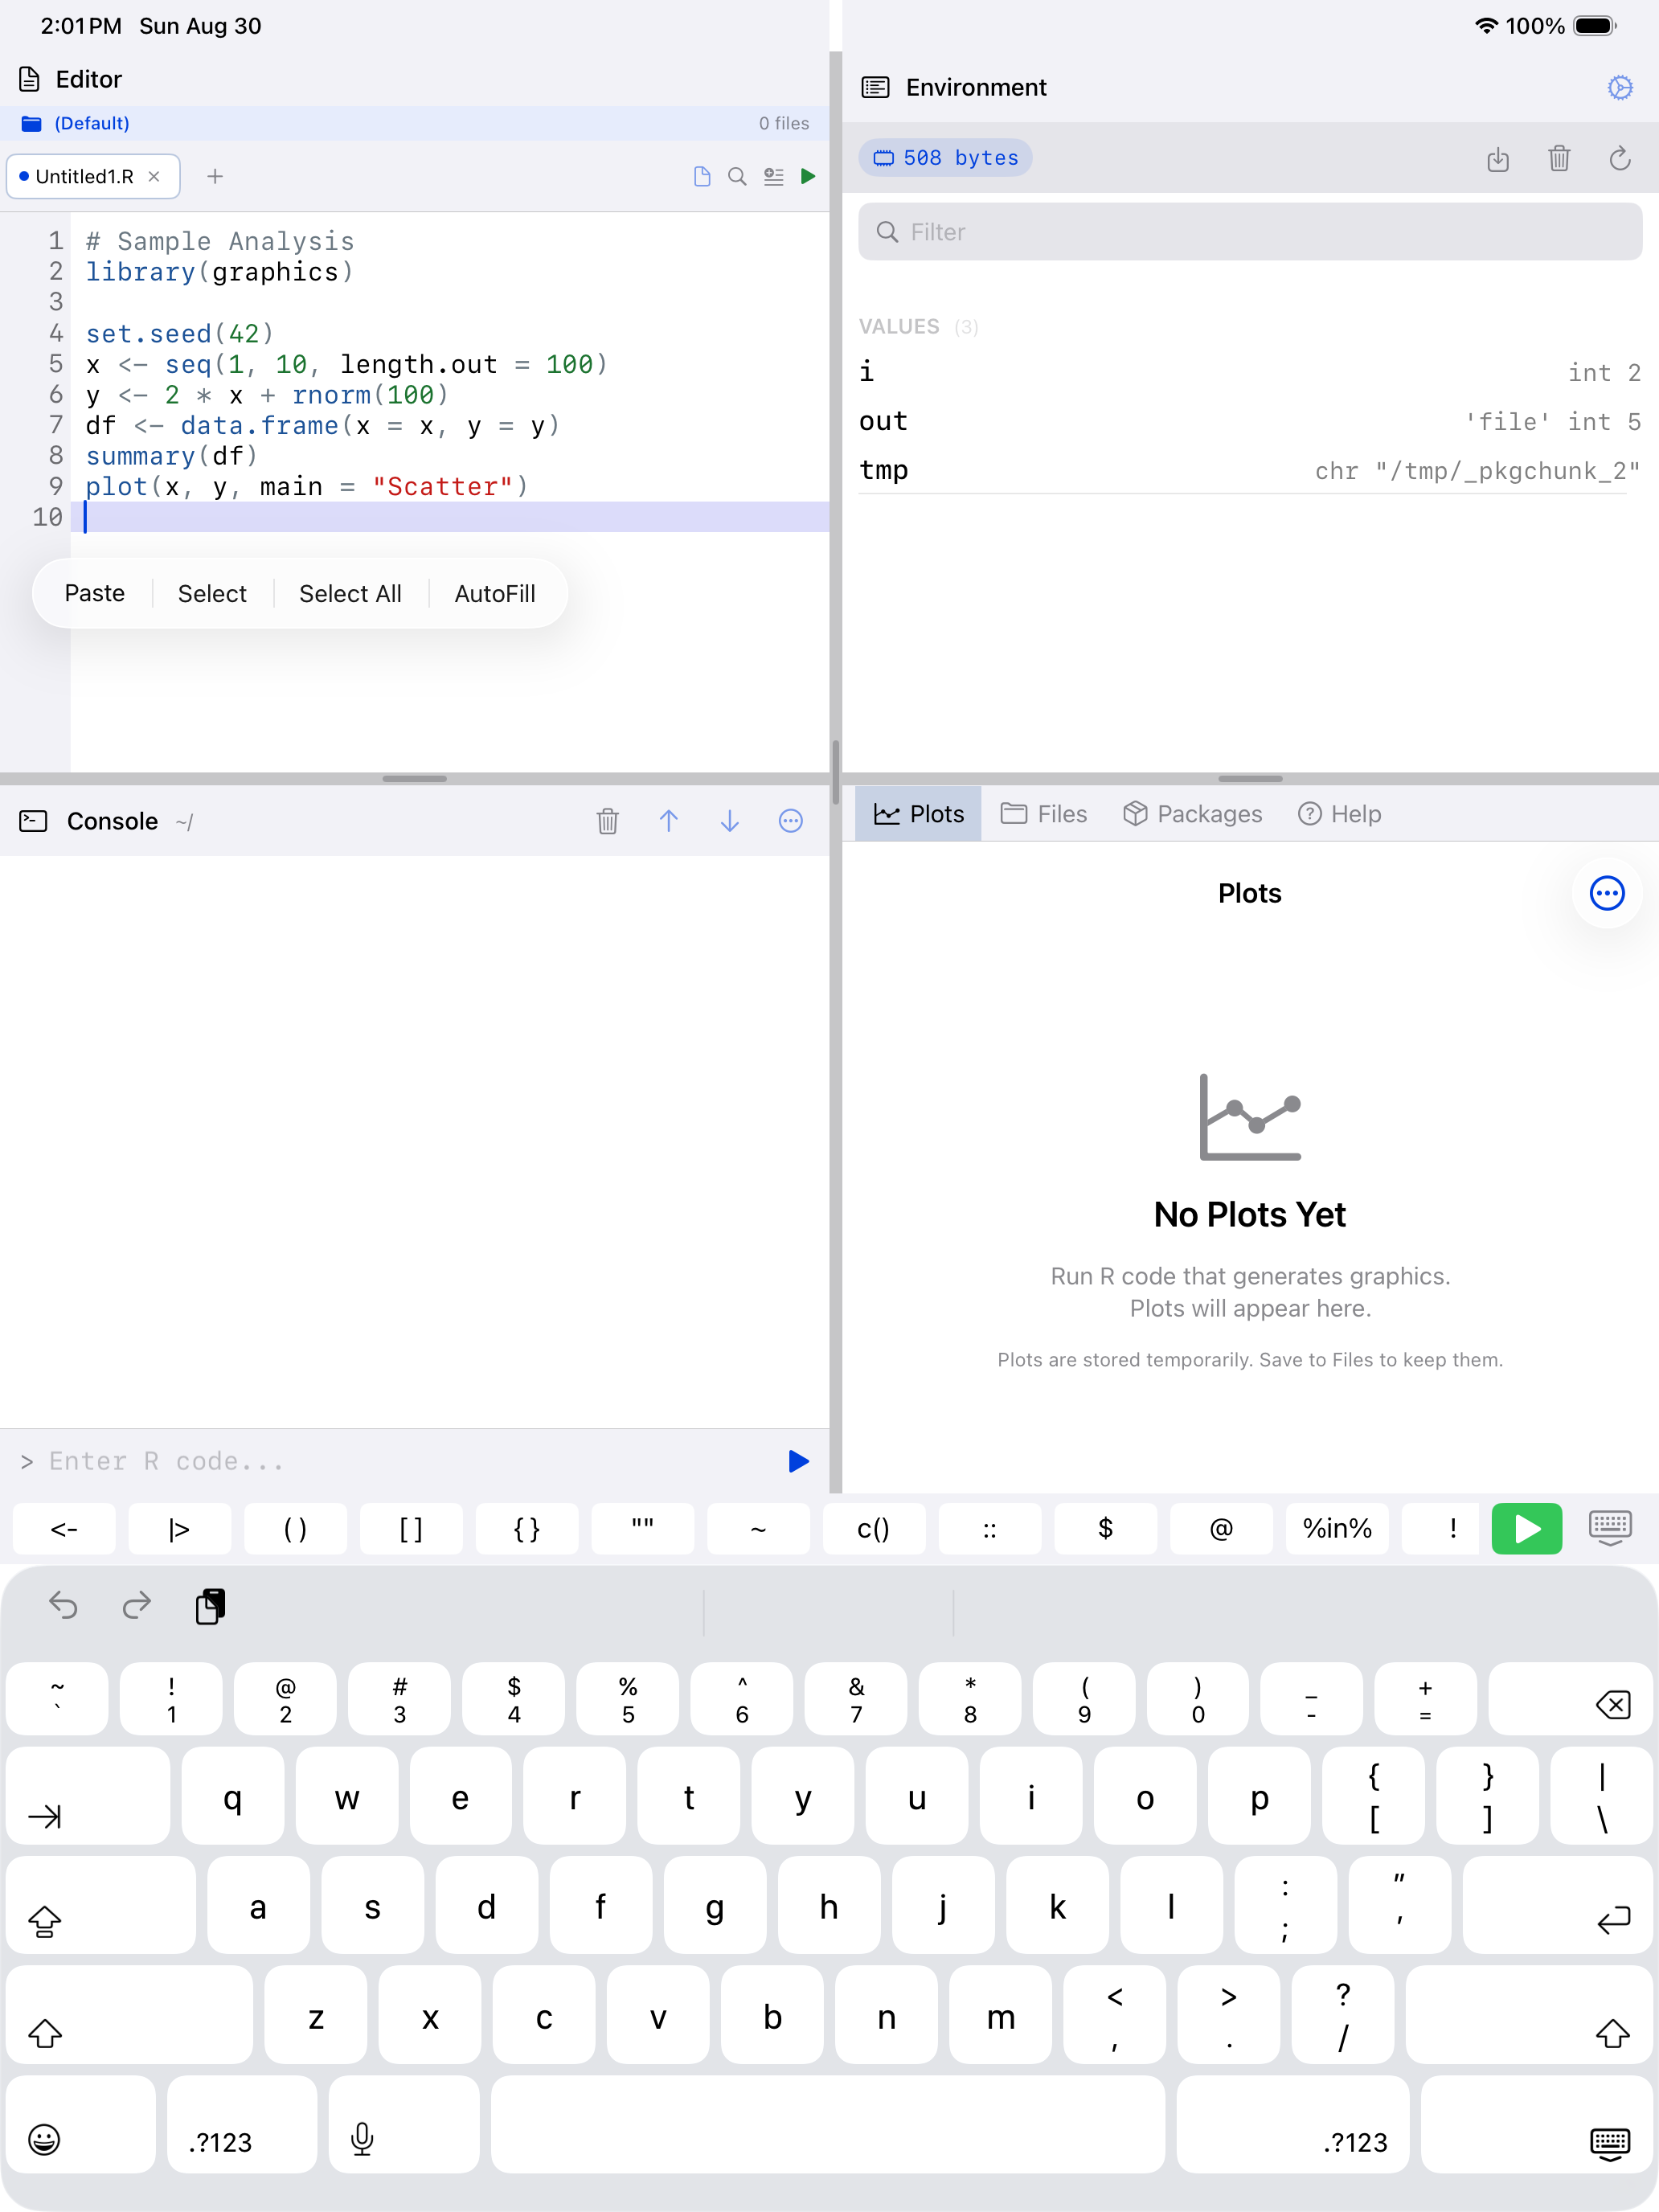Viewport: 1659px width, 2212px height.
Task: Go to next console history with down arrow
Action: [x=730, y=821]
